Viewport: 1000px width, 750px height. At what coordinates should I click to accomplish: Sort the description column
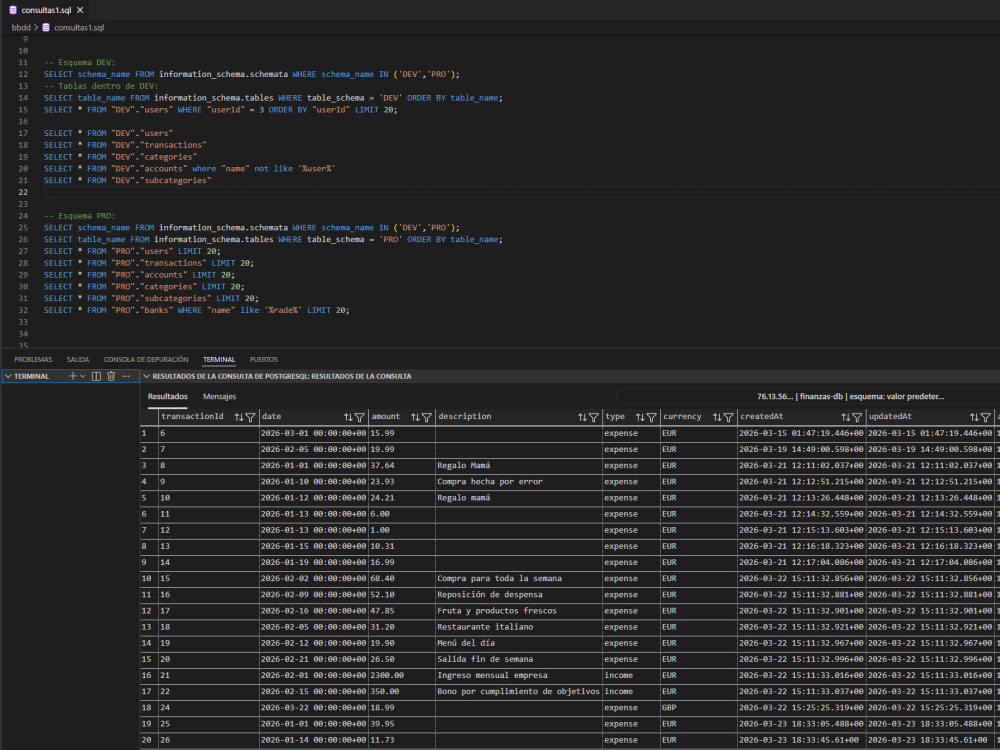click(582, 417)
